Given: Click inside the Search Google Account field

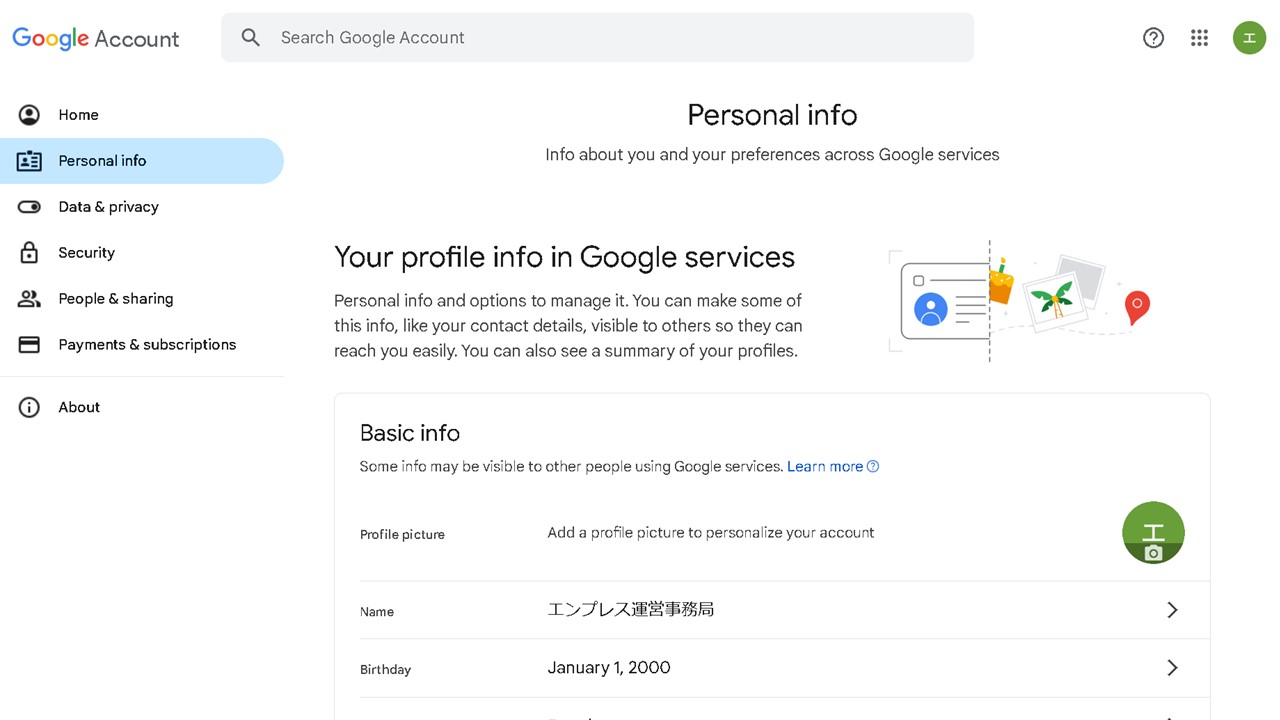Looking at the screenshot, I should (600, 37).
